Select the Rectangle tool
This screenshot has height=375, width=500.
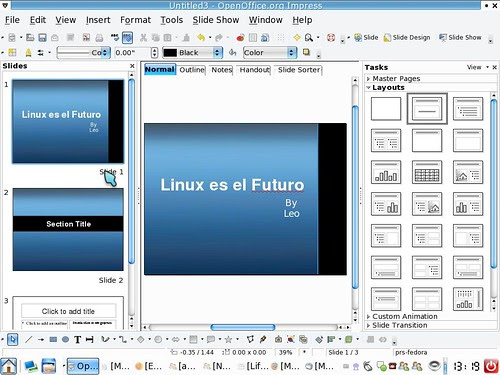[x=53, y=340]
